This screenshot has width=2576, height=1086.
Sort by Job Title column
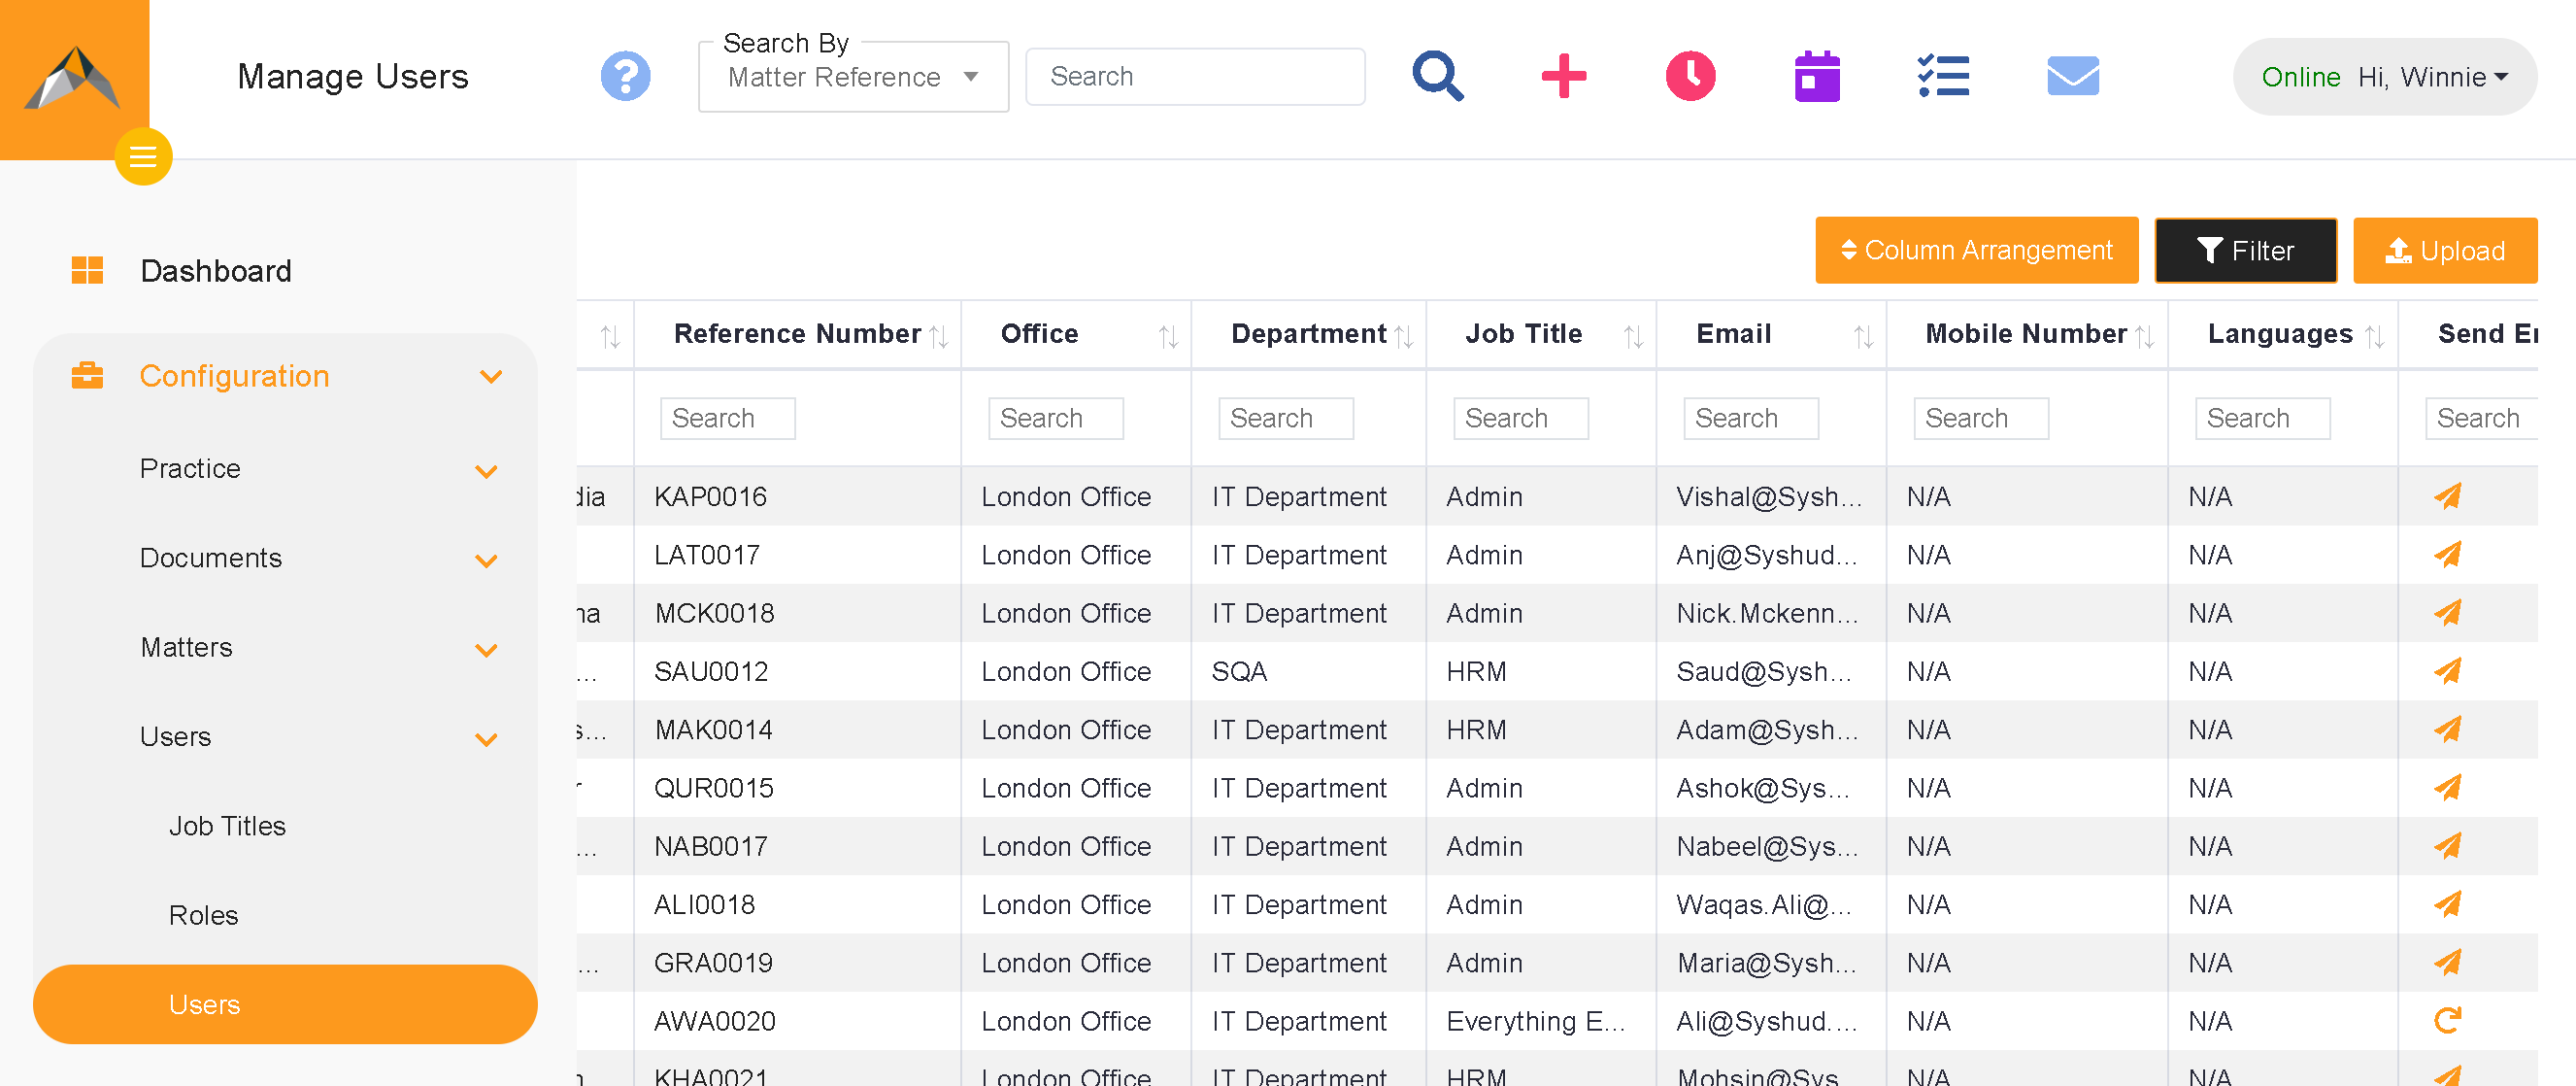coord(1633,336)
